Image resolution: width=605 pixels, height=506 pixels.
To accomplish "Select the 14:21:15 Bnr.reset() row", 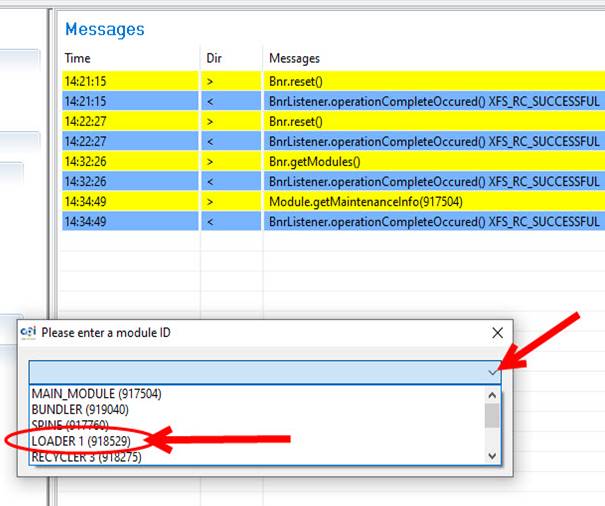I will [x=330, y=81].
